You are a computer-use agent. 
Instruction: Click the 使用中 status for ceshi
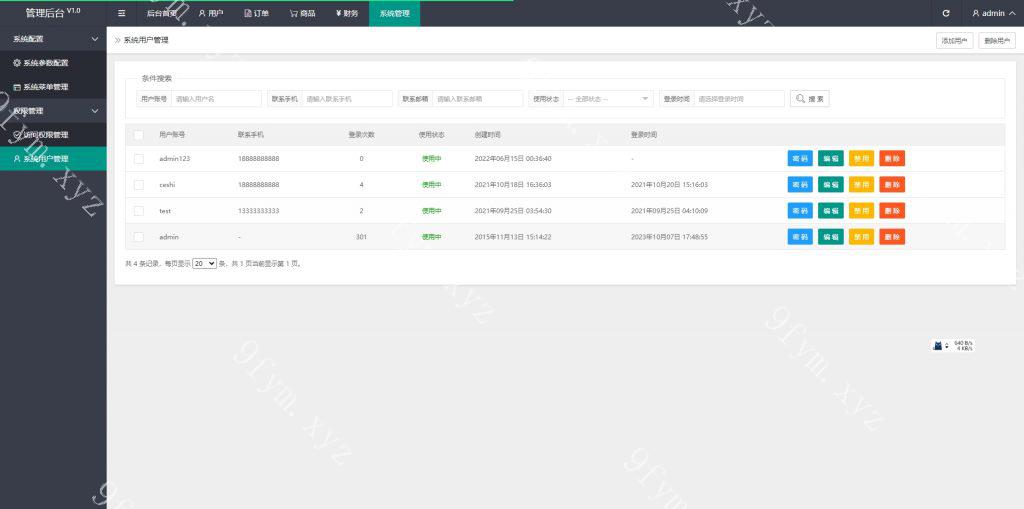pos(431,185)
